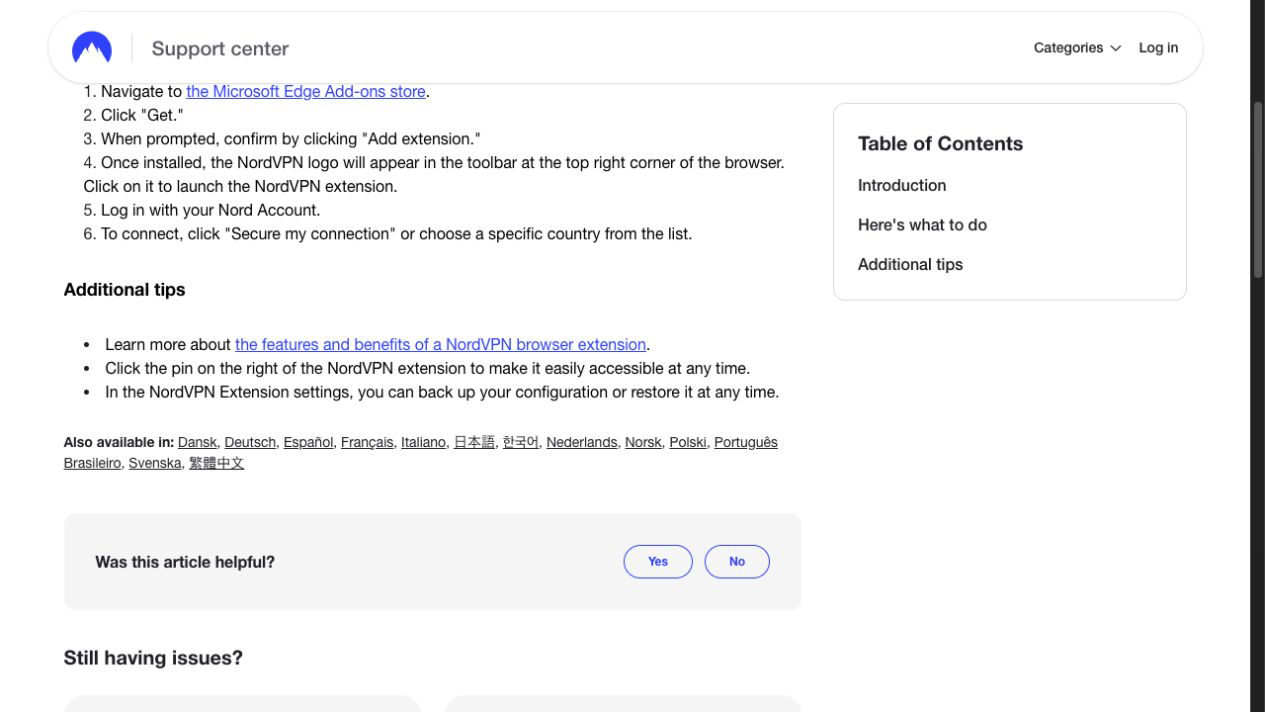Viewport: 1265px width, 712px height.
Task: Open the Support center home link
Action: tap(220, 48)
